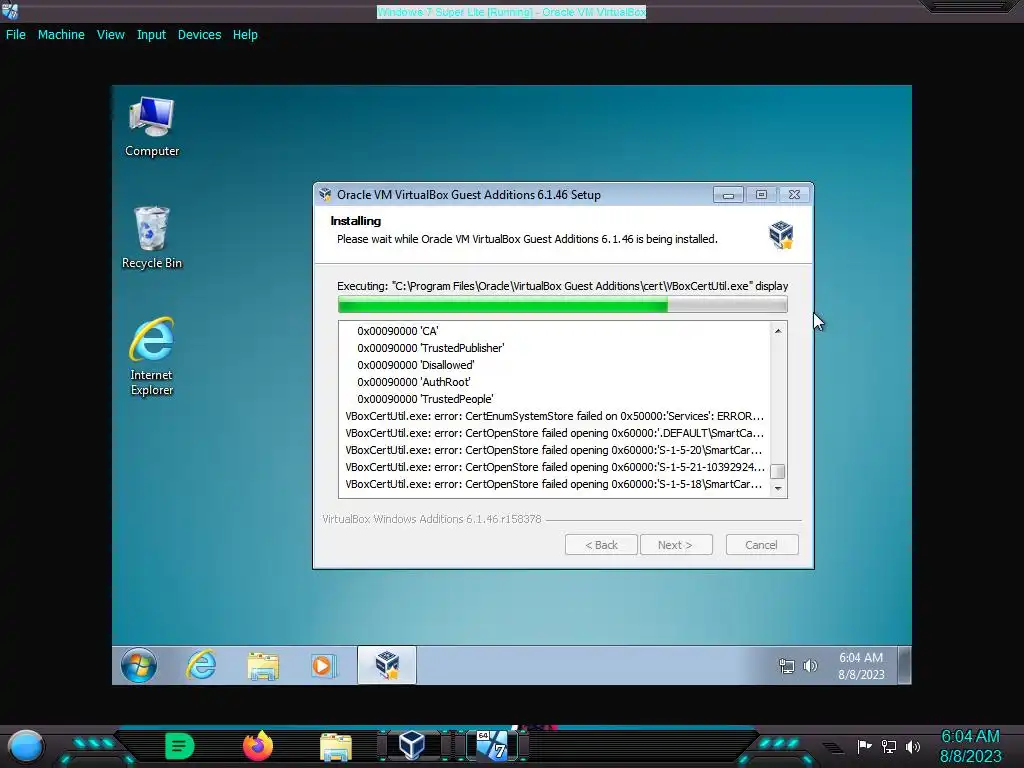Cancel the Guest Additions installation
Screen dimensions: 1024x768
click(761, 545)
